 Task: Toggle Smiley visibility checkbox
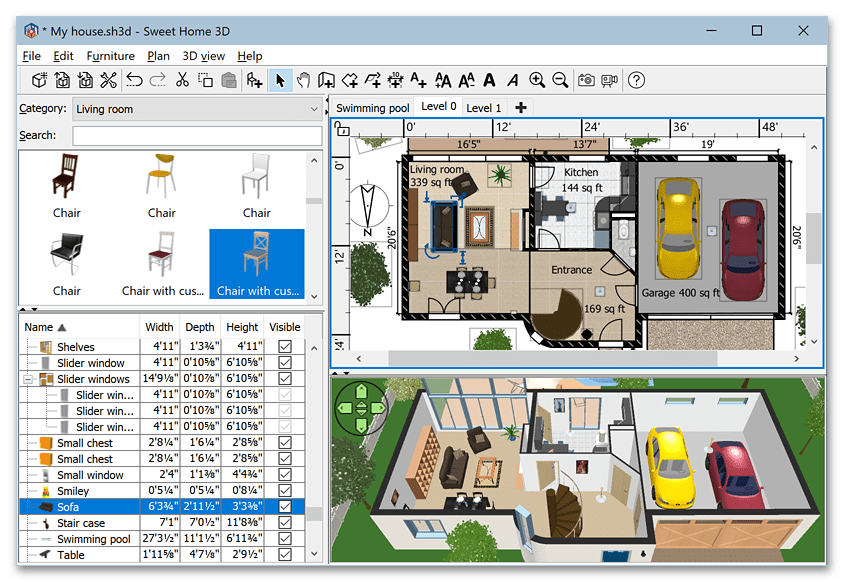click(285, 490)
